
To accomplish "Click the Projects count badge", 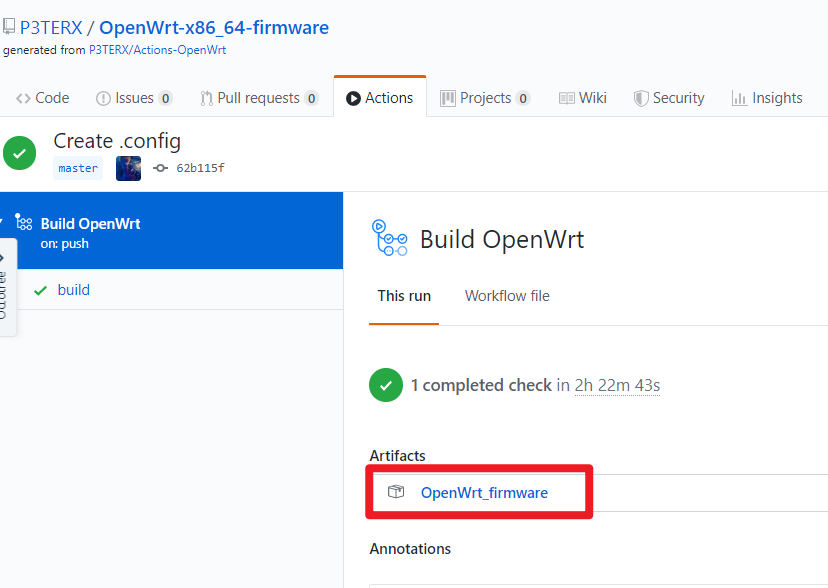I will [x=523, y=99].
